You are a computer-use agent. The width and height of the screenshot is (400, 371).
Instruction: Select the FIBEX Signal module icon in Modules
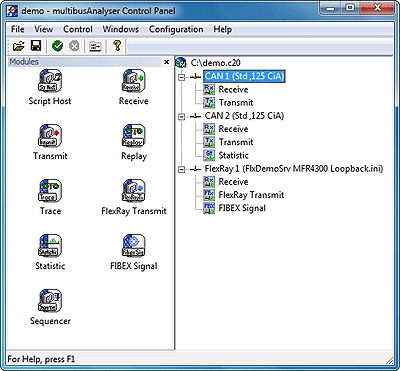[133, 246]
